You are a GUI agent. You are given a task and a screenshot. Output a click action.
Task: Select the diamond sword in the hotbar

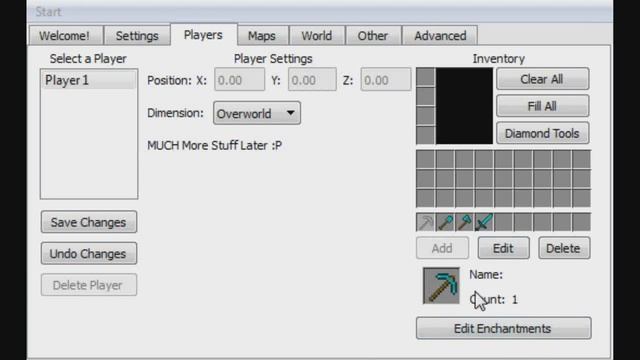click(484, 222)
